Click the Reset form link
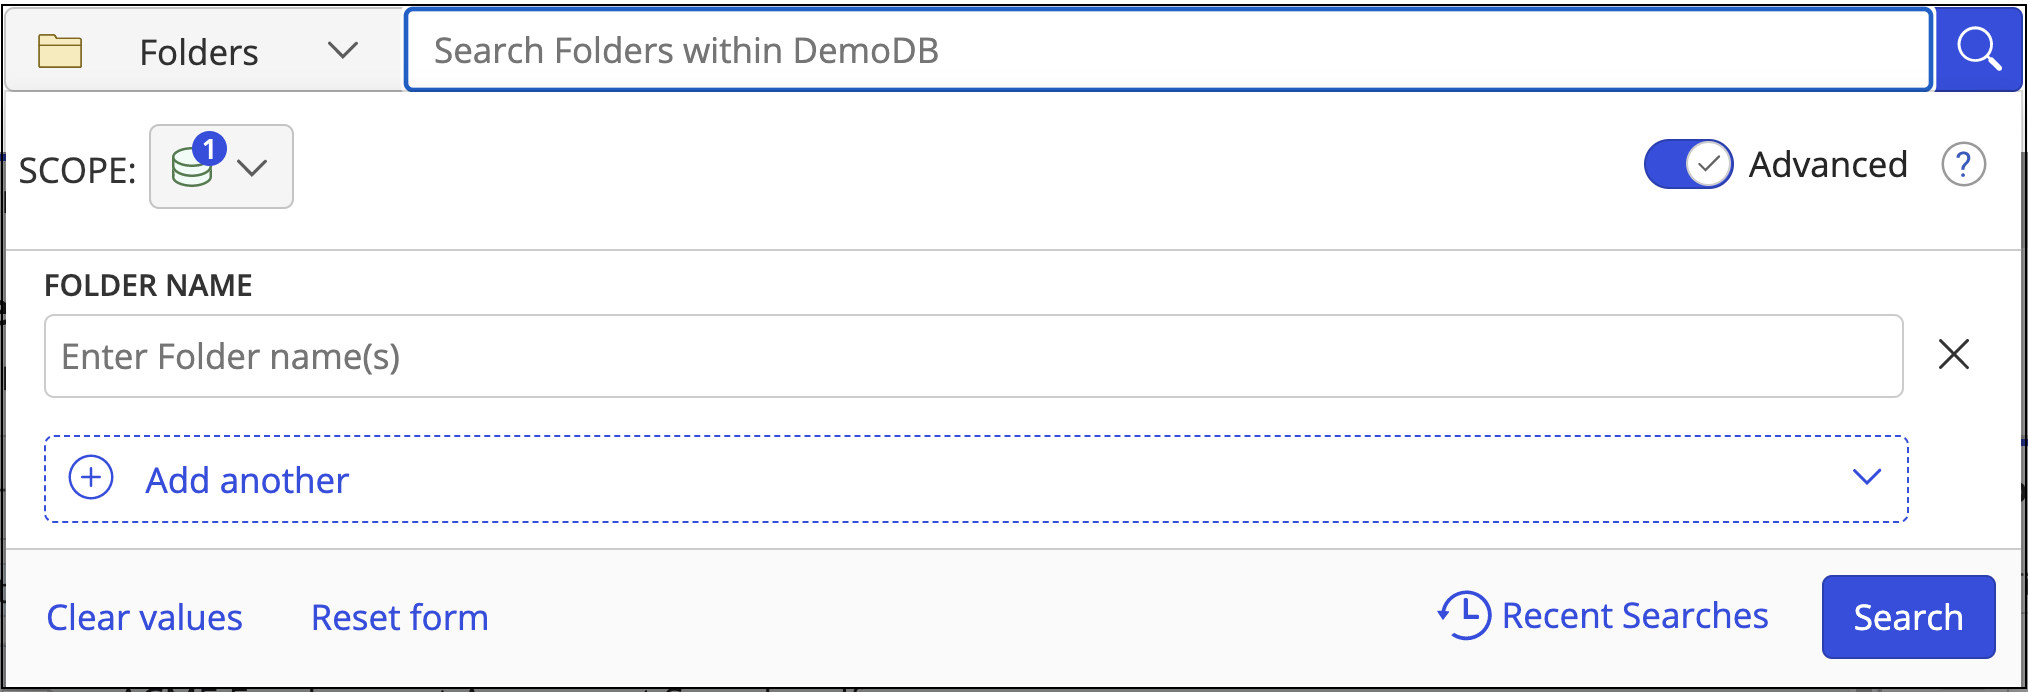The image size is (2028, 692). point(399,617)
